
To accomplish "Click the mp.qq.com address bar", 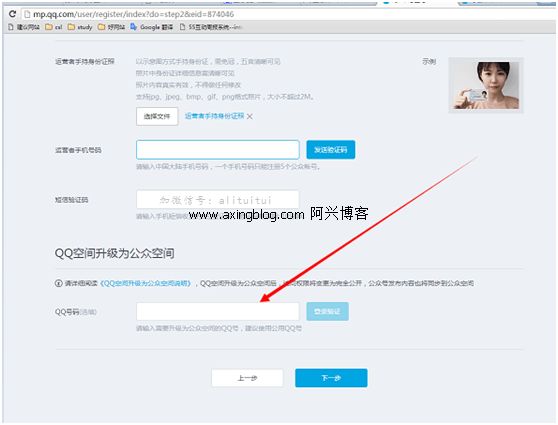I will [288, 14].
